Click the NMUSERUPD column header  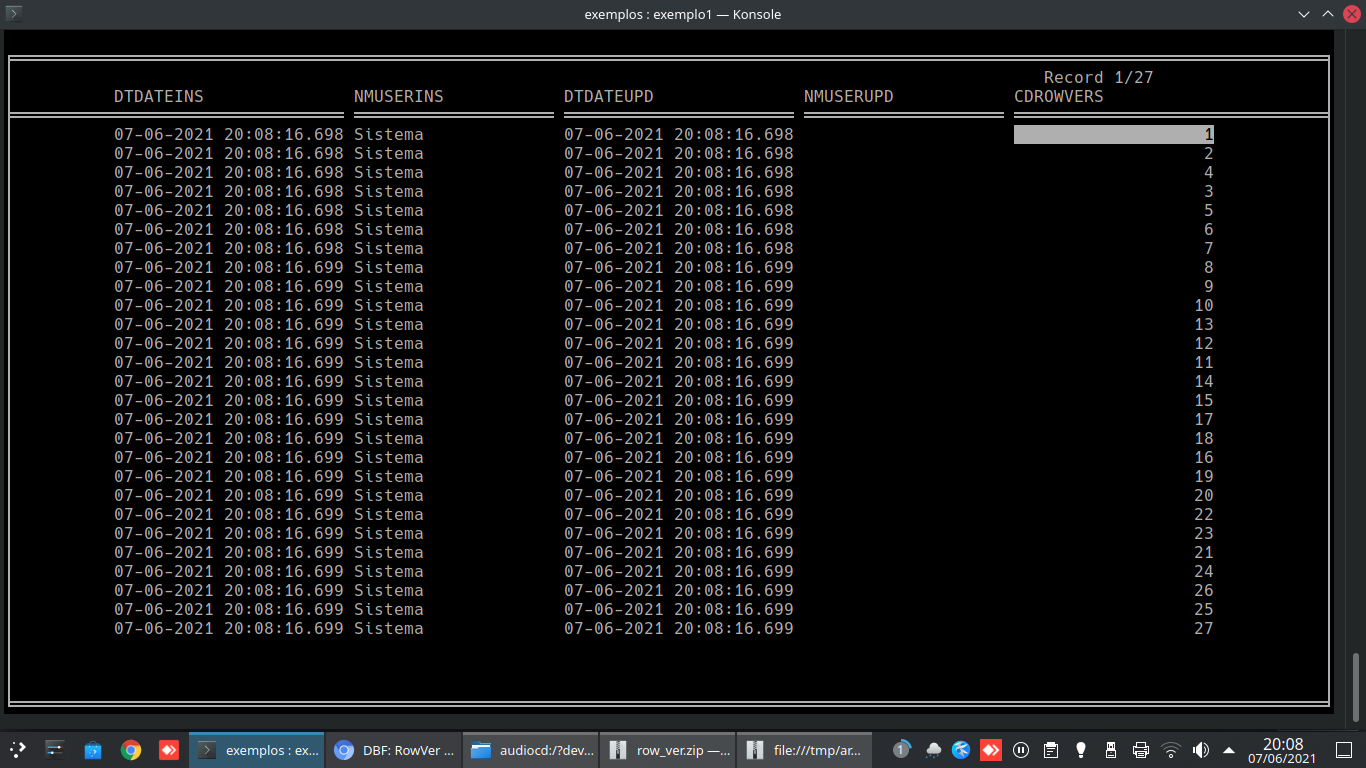(849, 97)
